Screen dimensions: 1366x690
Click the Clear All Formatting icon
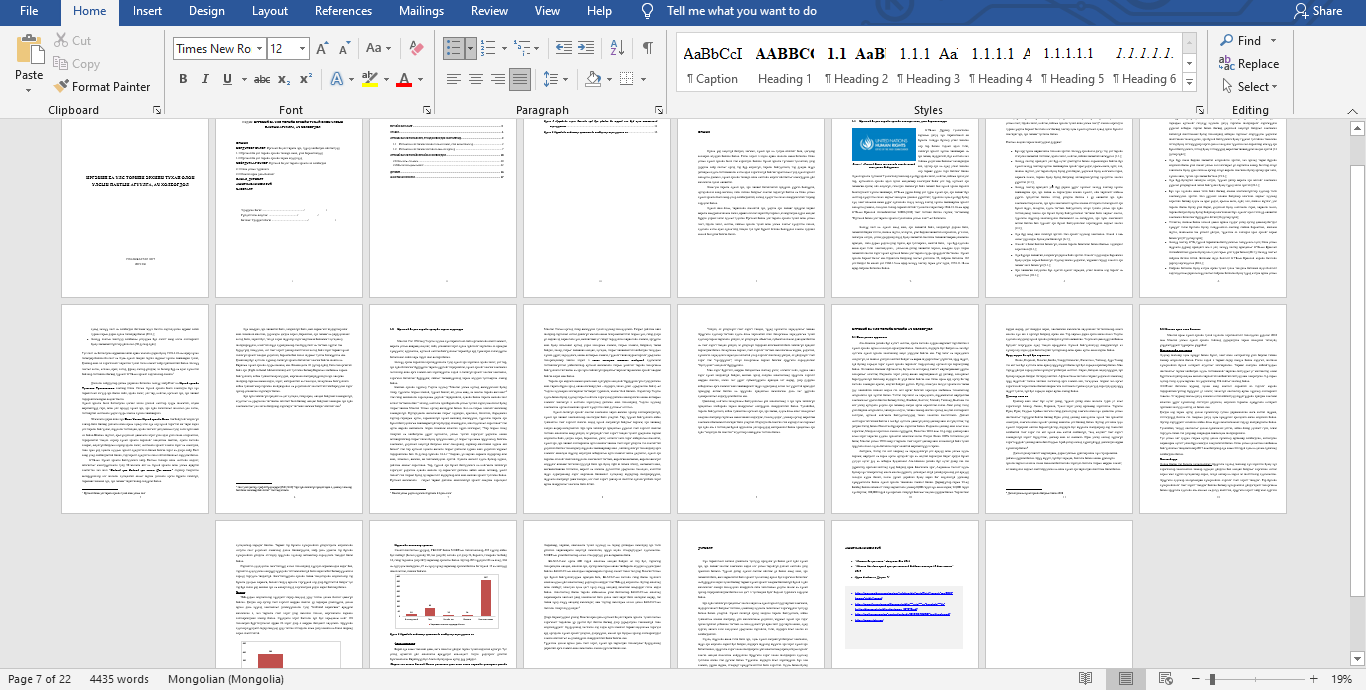[417, 48]
